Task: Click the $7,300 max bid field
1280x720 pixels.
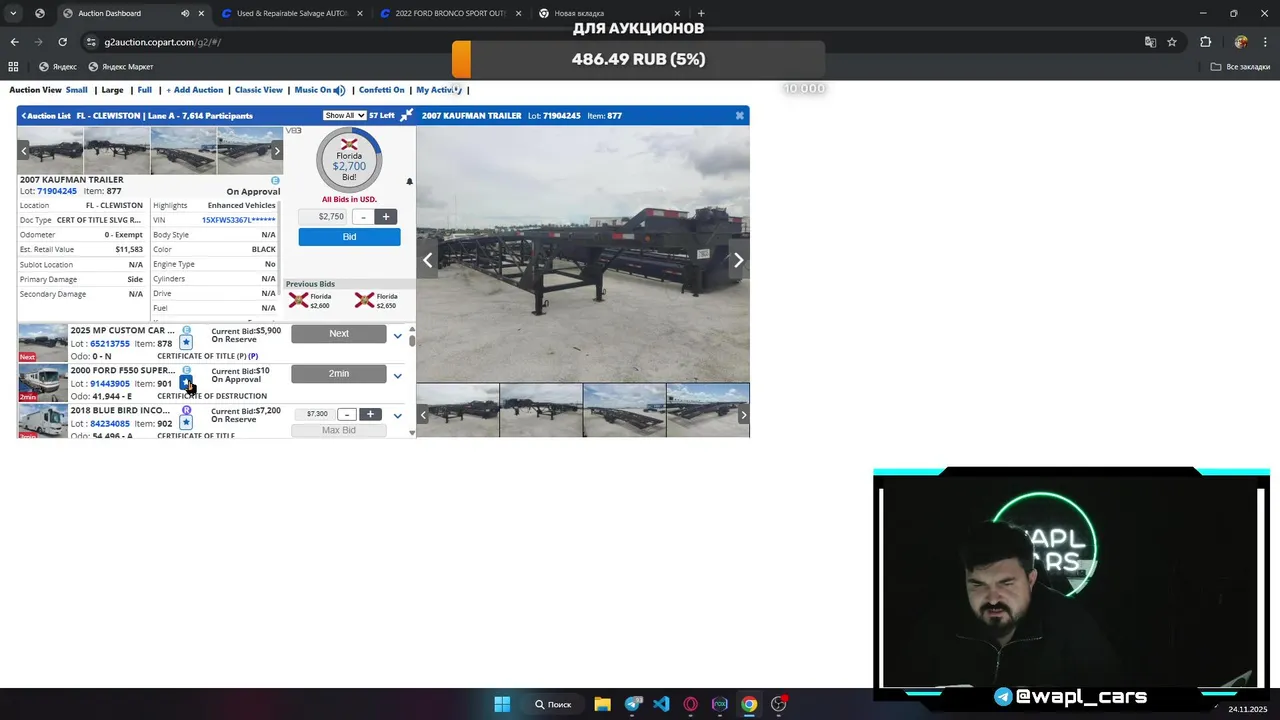Action: [317, 414]
